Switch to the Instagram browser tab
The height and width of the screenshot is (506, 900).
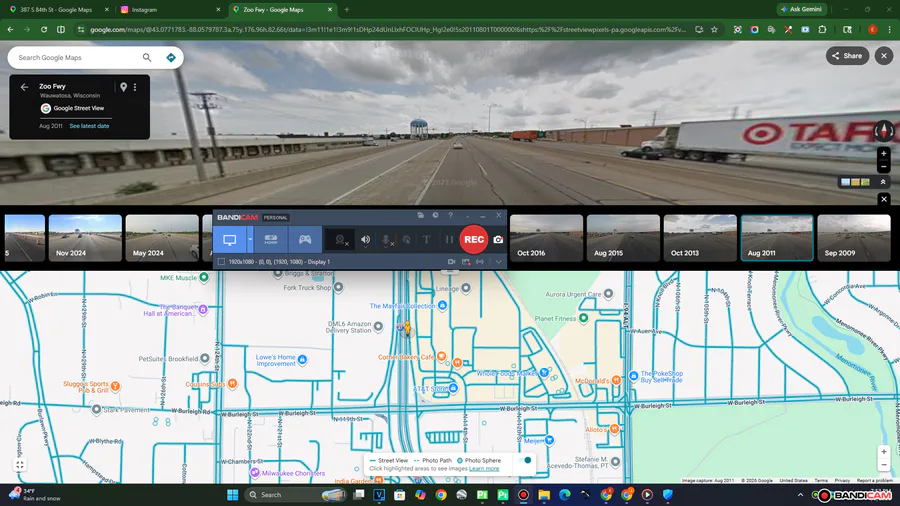(170, 10)
